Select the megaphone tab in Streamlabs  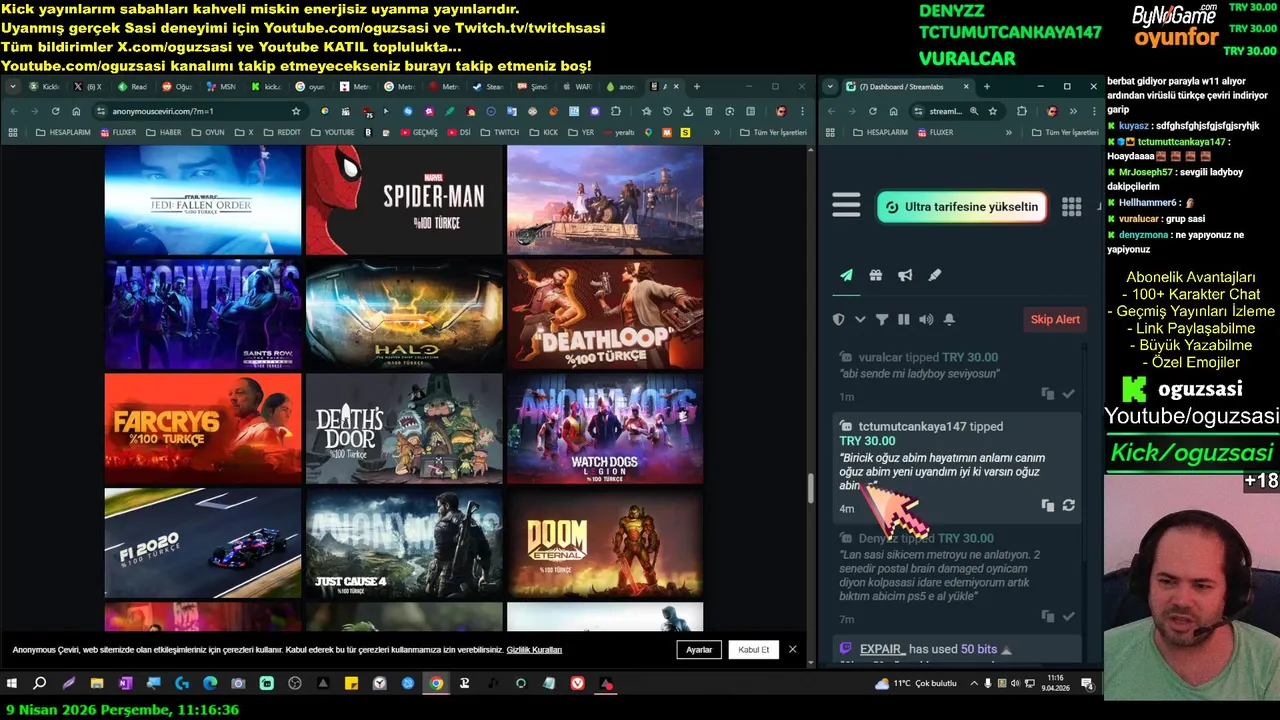click(905, 275)
